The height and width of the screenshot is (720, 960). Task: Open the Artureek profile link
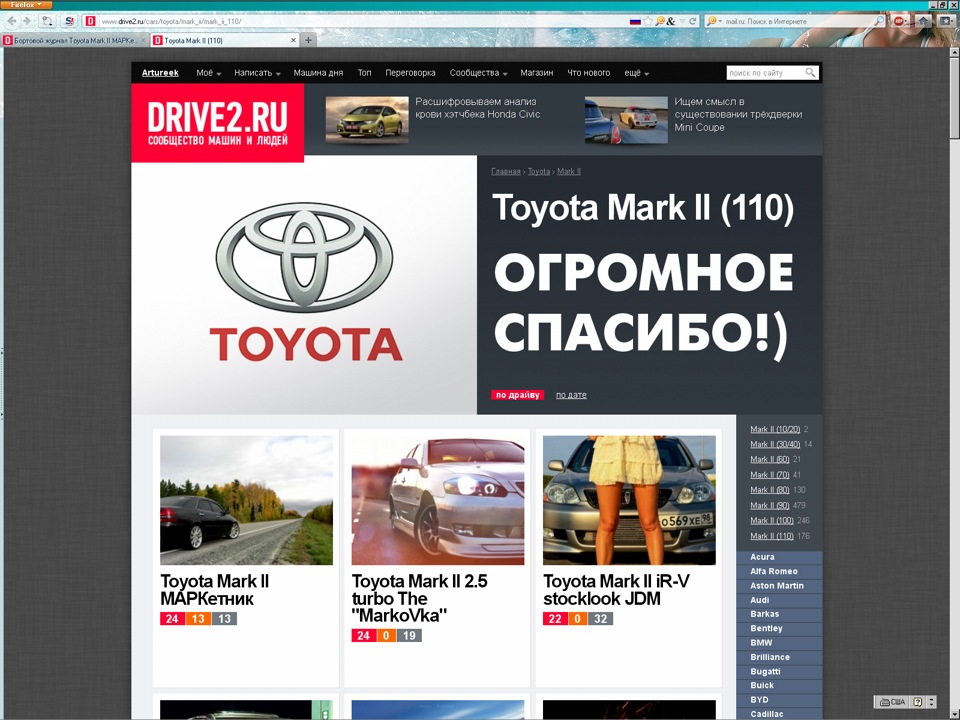pos(160,73)
